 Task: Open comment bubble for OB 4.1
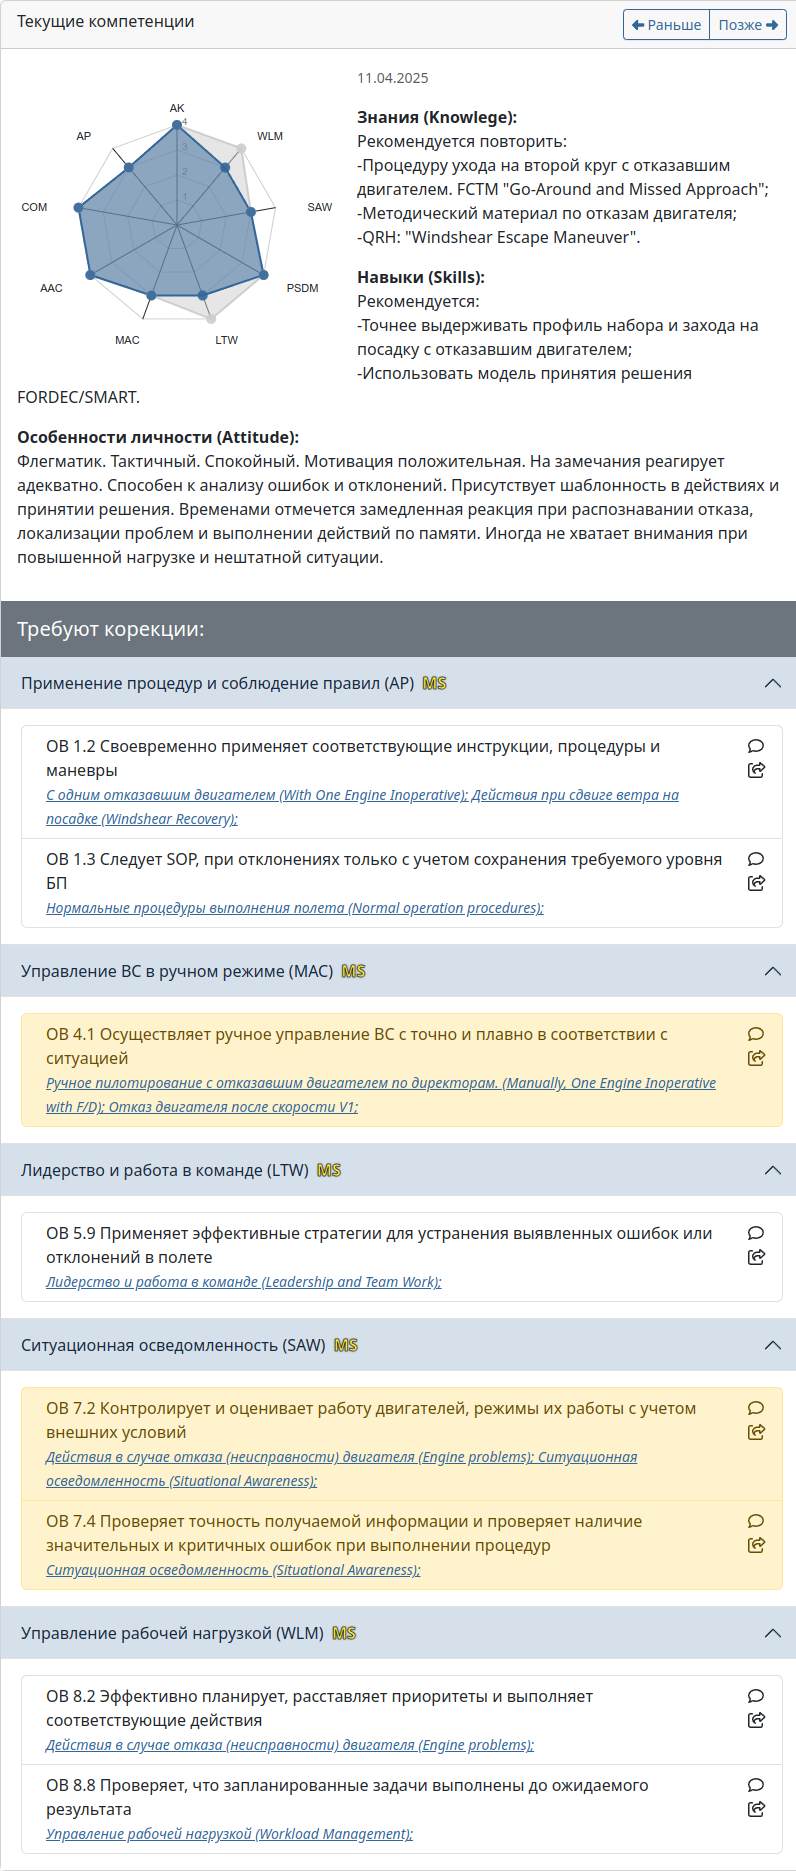(x=756, y=1034)
